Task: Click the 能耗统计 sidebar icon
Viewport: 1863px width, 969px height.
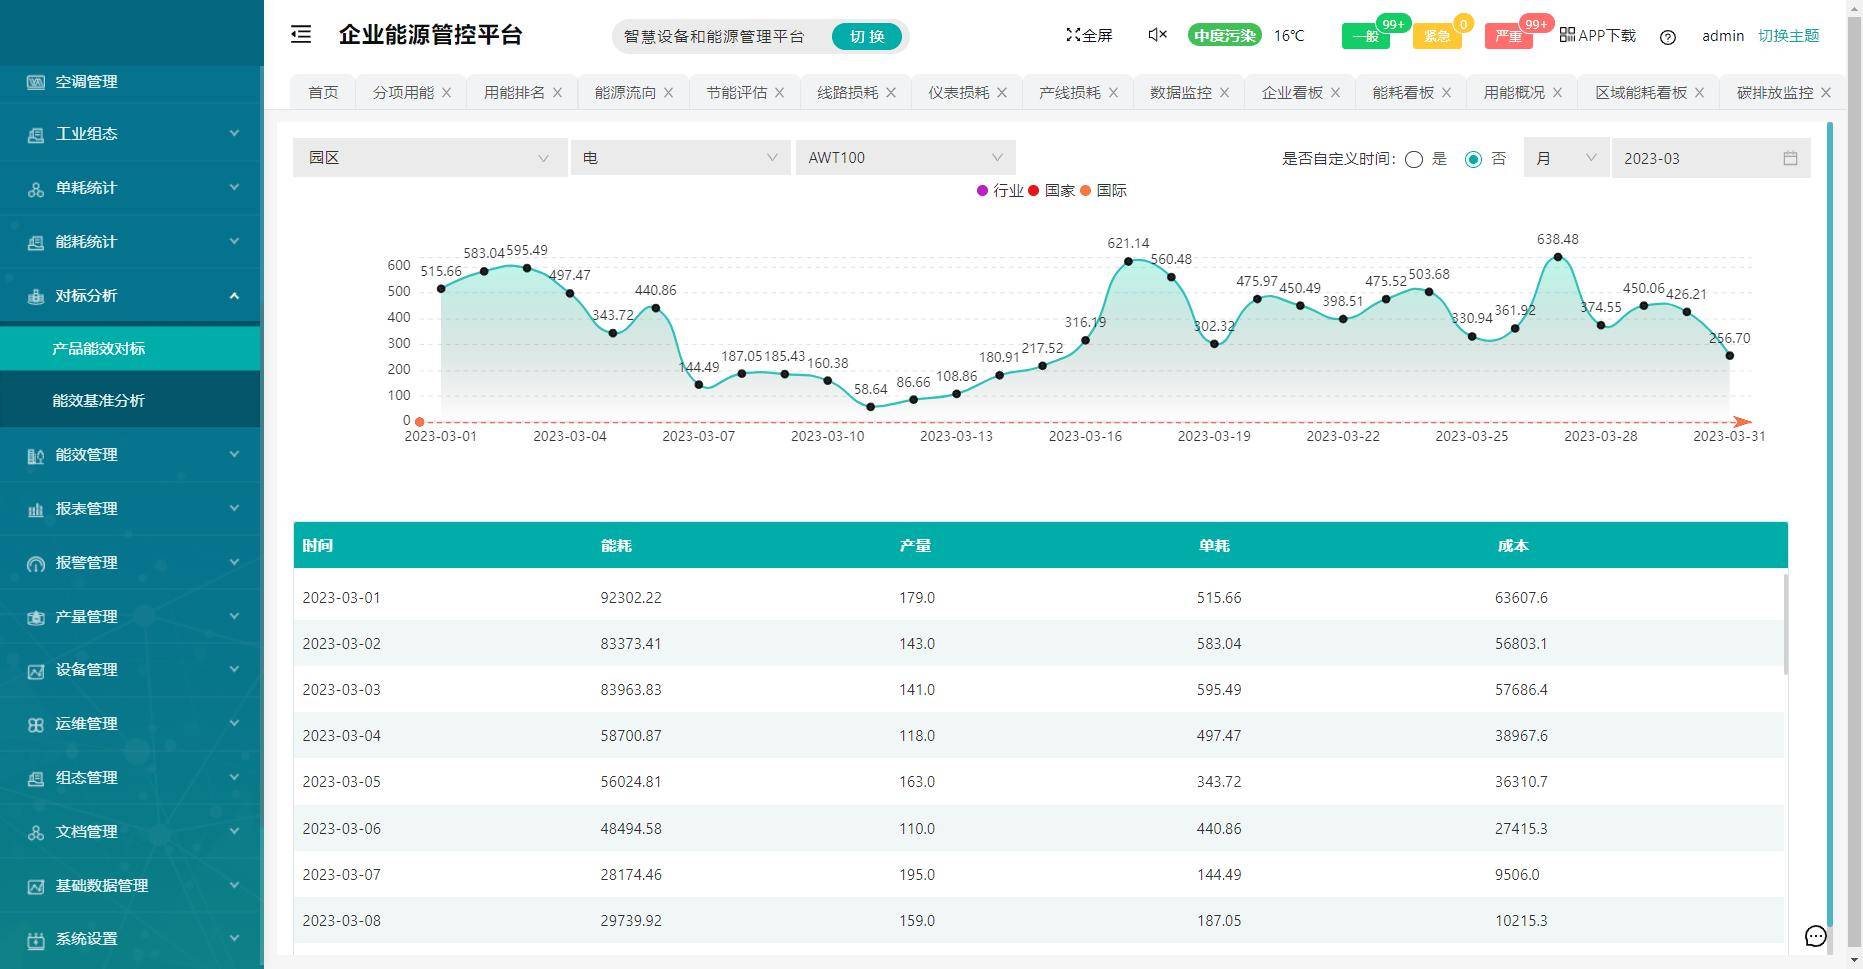Action: click(36, 242)
